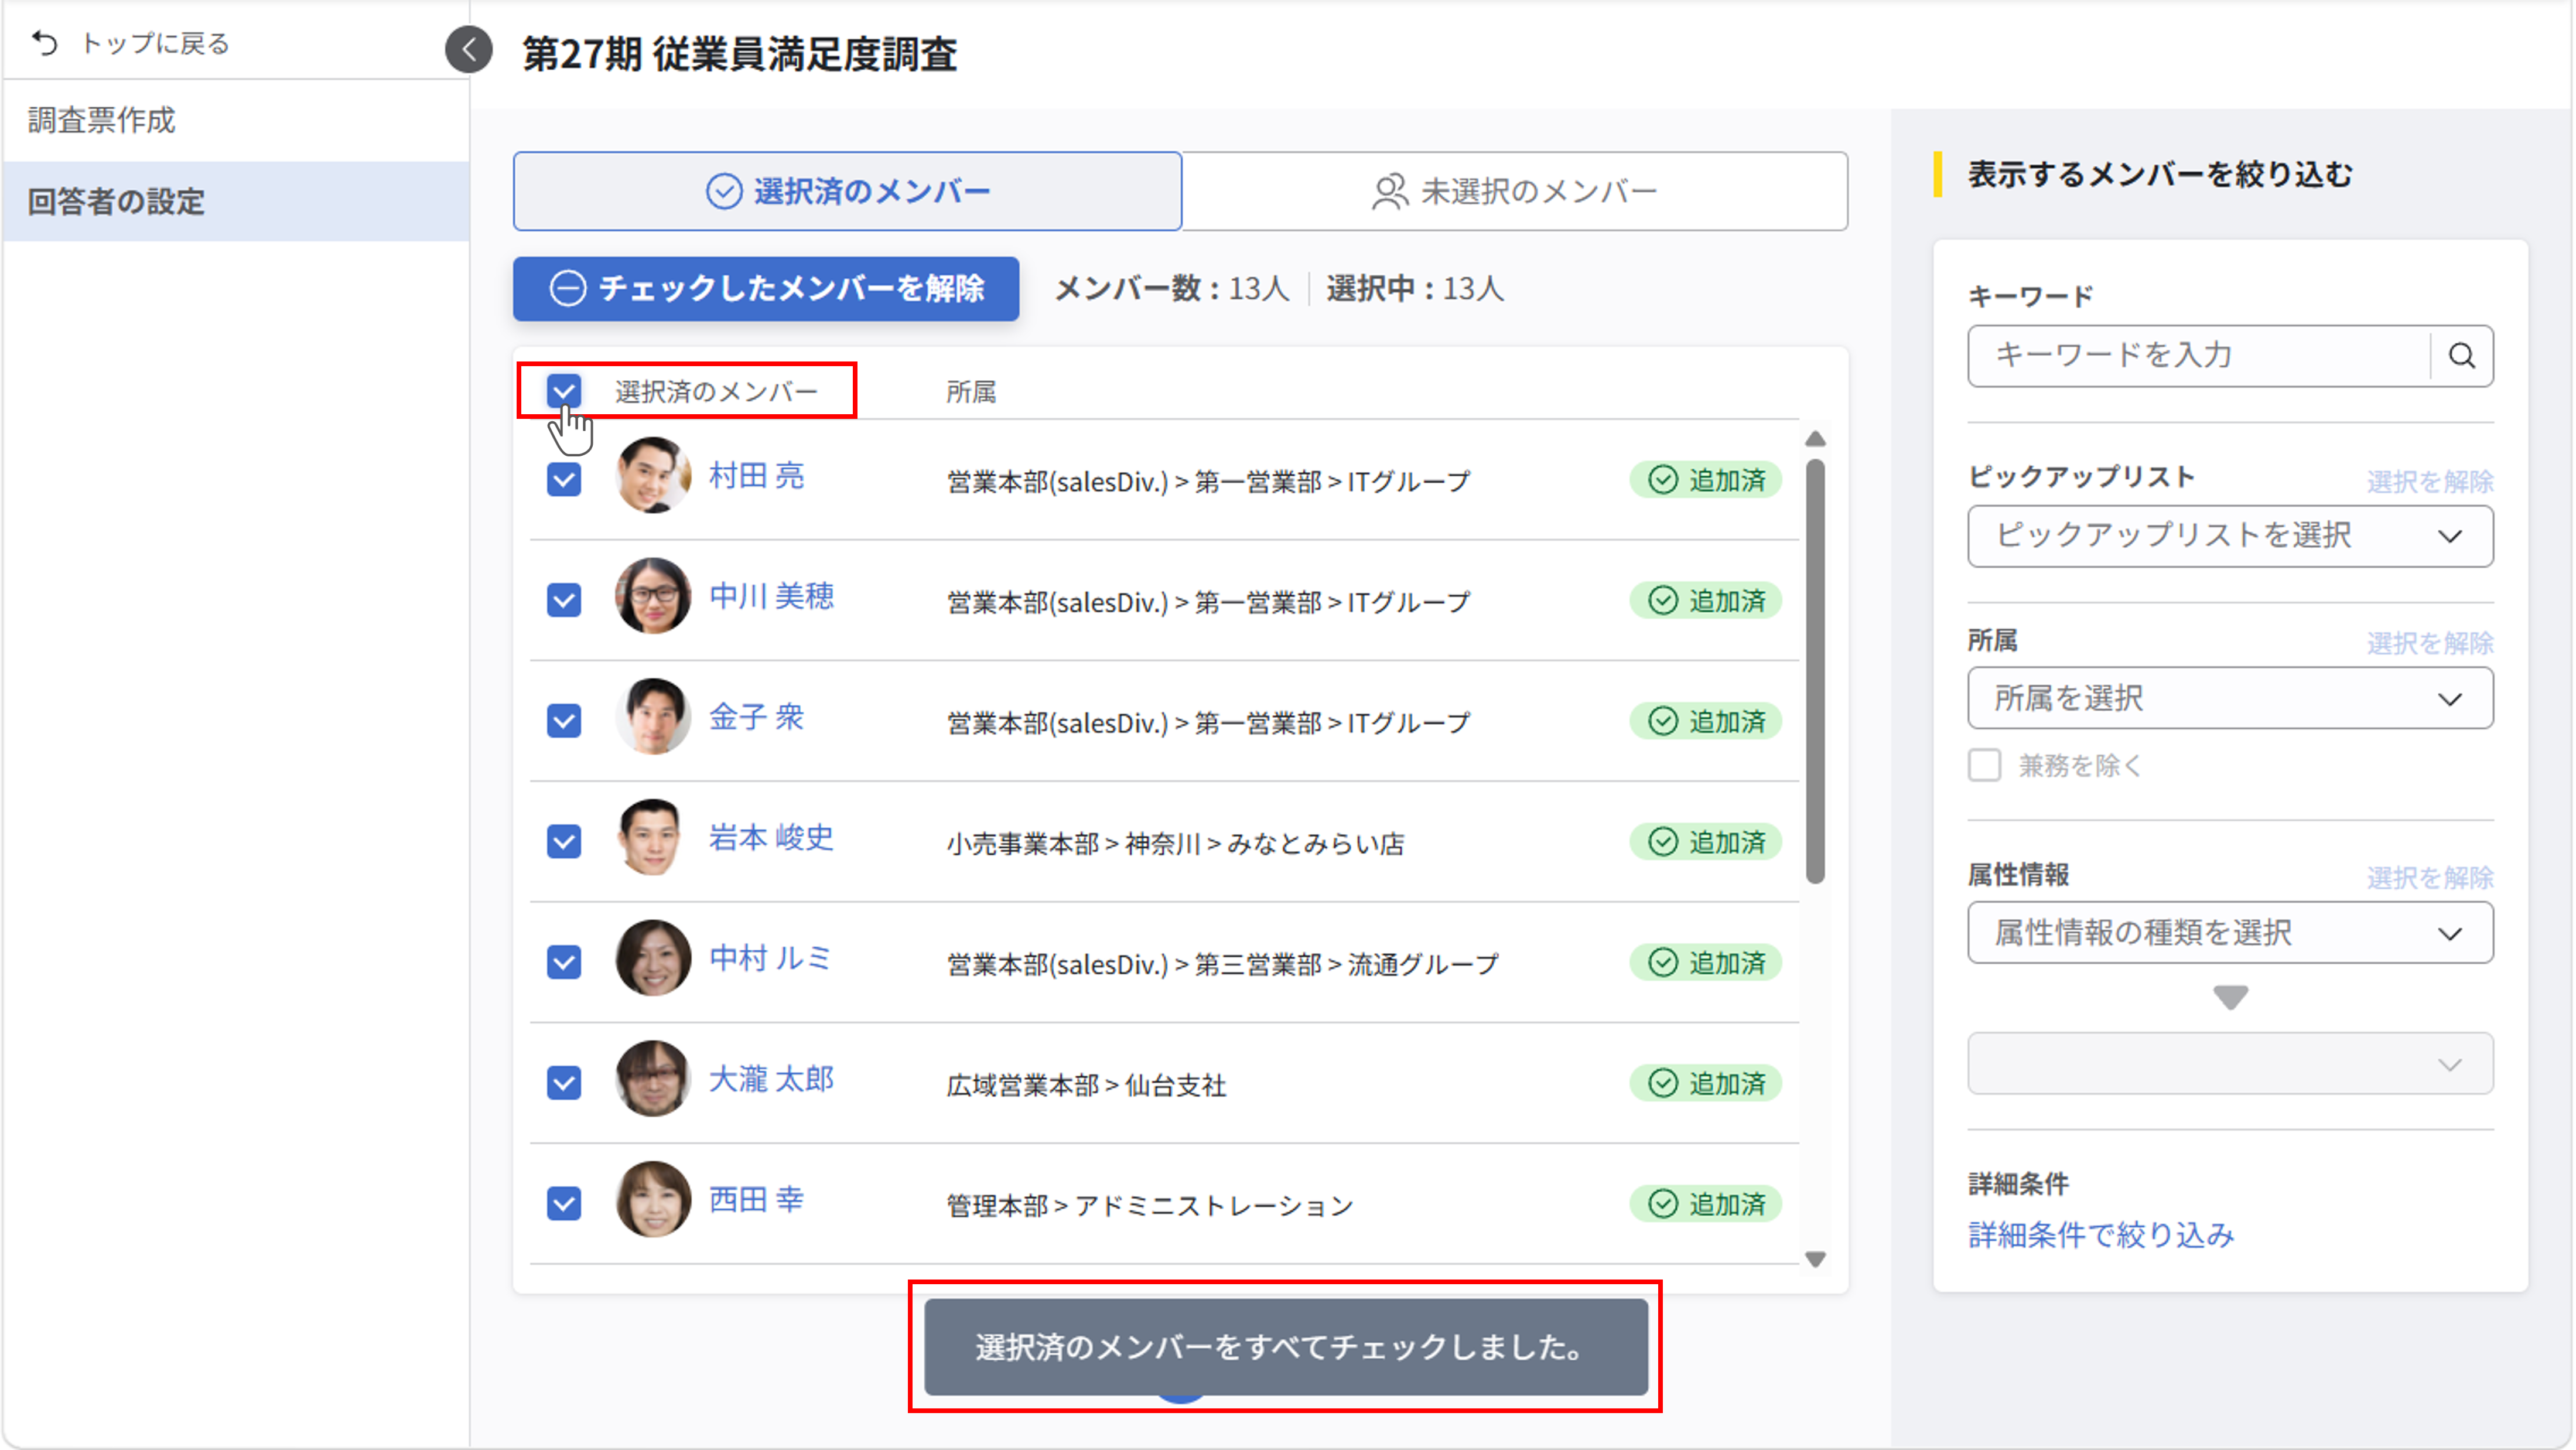This screenshot has width=2576, height=1450.
Task: Open 西田 幸 name link
Action: pyautogui.click(x=756, y=1200)
